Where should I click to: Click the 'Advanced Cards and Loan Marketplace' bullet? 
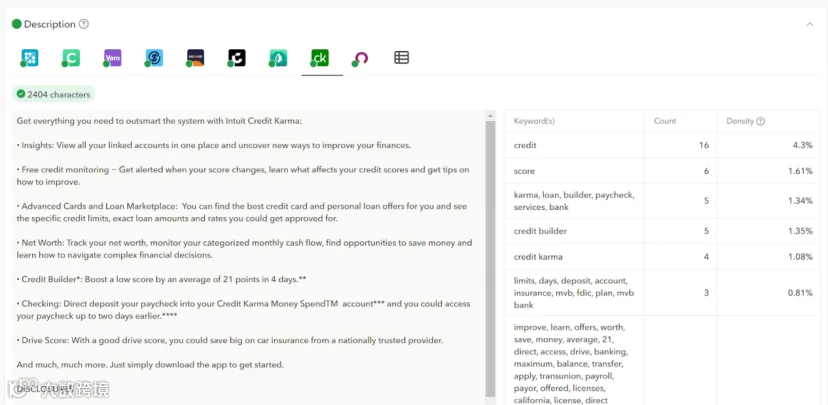241,212
